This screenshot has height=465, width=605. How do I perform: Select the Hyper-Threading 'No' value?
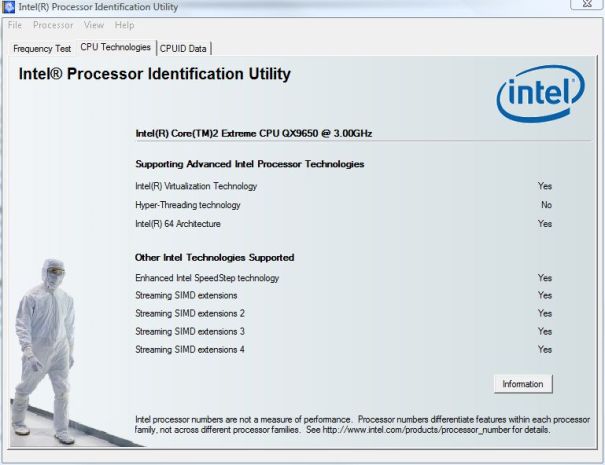pyautogui.click(x=545, y=205)
